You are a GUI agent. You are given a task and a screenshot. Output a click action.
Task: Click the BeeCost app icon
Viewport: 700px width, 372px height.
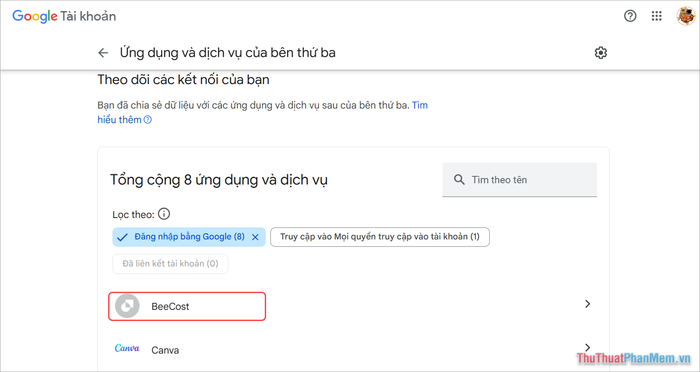(x=127, y=306)
